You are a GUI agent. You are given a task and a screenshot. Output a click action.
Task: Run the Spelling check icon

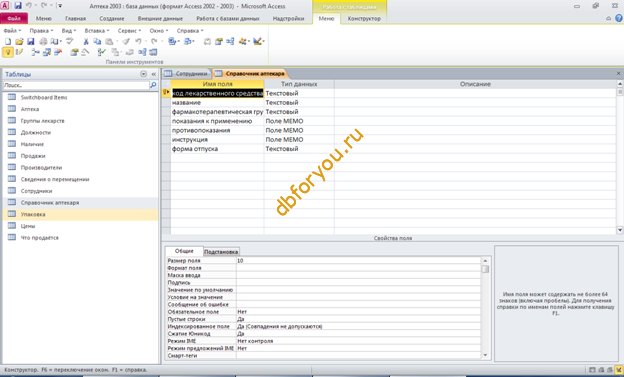[x=70, y=41]
